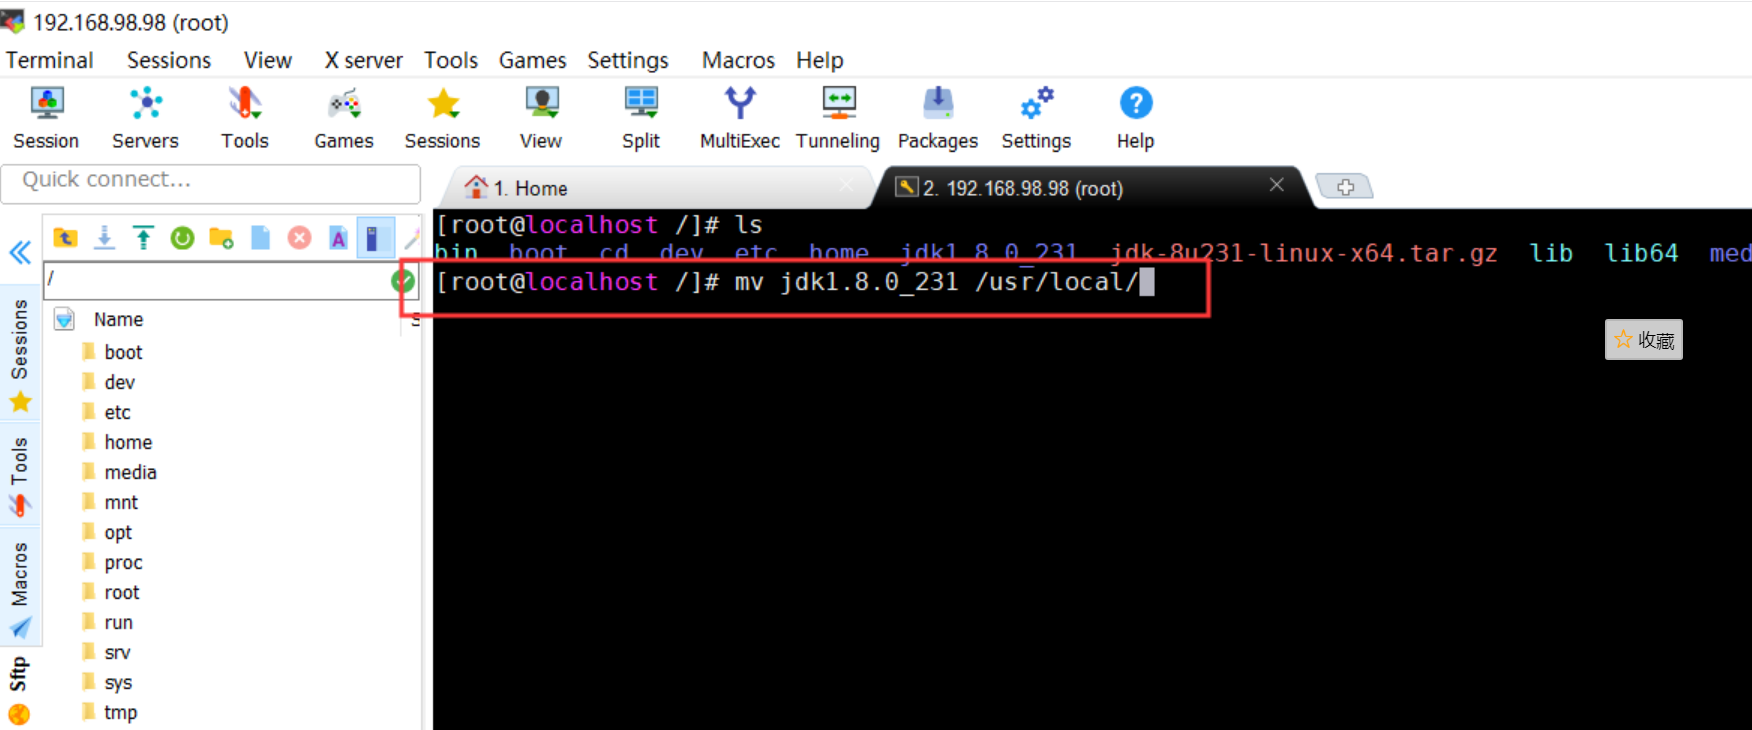The height and width of the screenshot is (730, 1752).
Task: Create a new folder in SFTP panel
Action: pyautogui.click(x=221, y=237)
